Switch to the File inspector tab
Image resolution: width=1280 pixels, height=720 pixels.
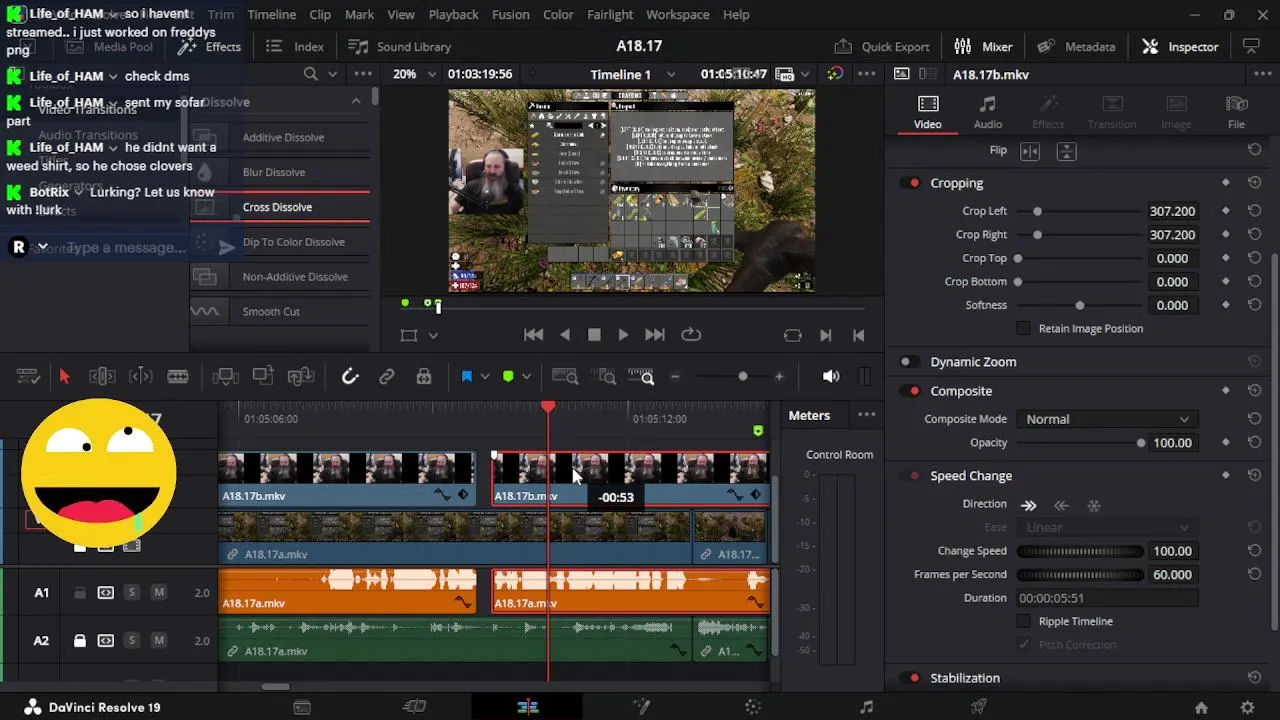coord(1237,112)
